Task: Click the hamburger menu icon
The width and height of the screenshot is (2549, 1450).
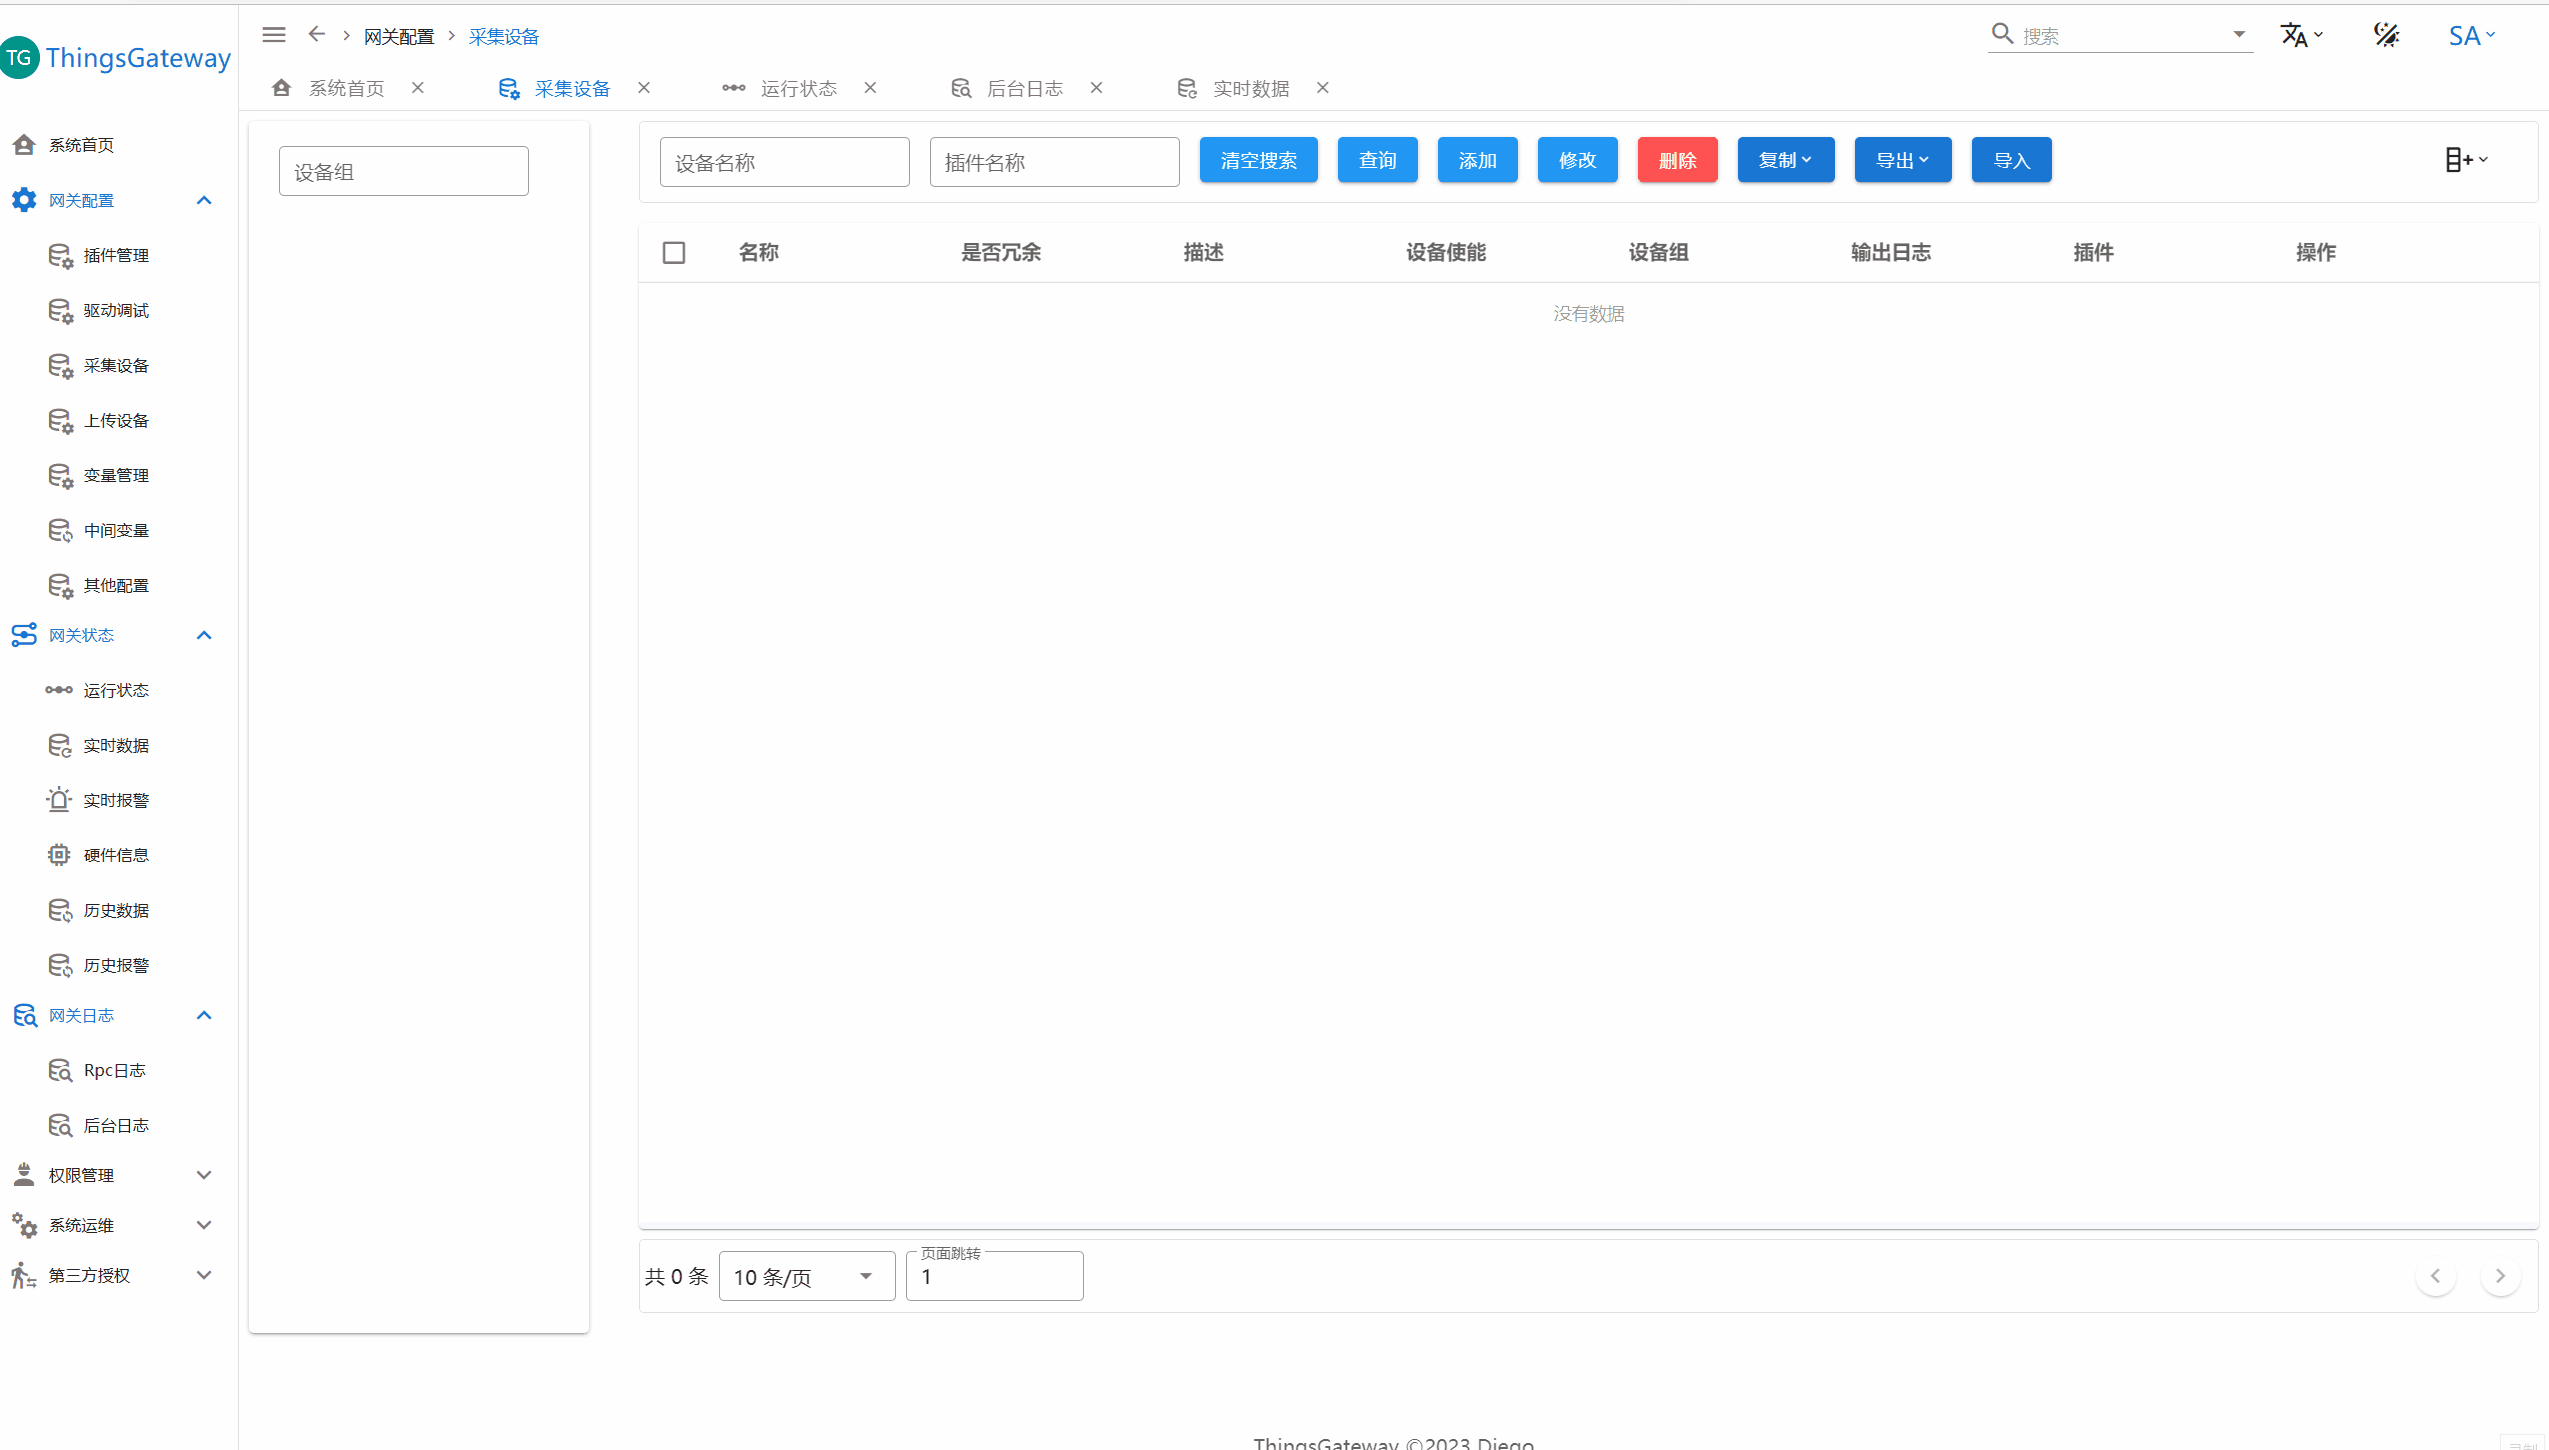Action: click(x=273, y=35)
